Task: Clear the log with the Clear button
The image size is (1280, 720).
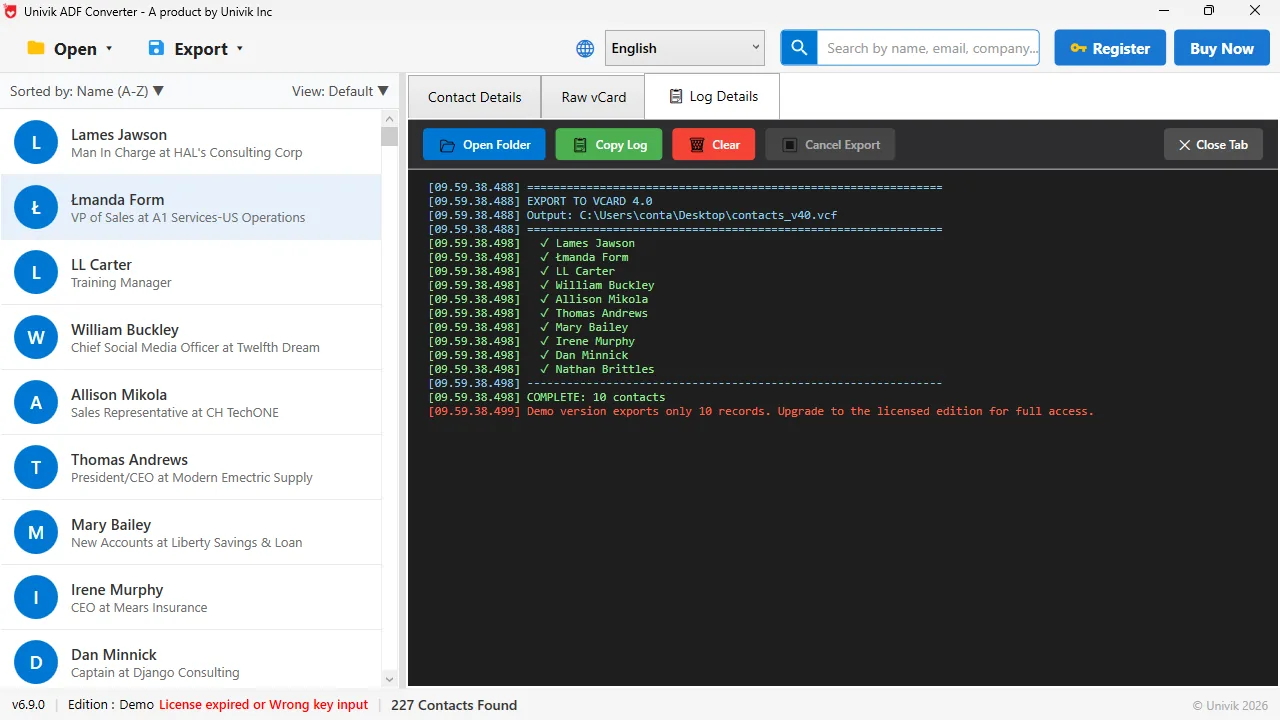Action: (714, 144)
